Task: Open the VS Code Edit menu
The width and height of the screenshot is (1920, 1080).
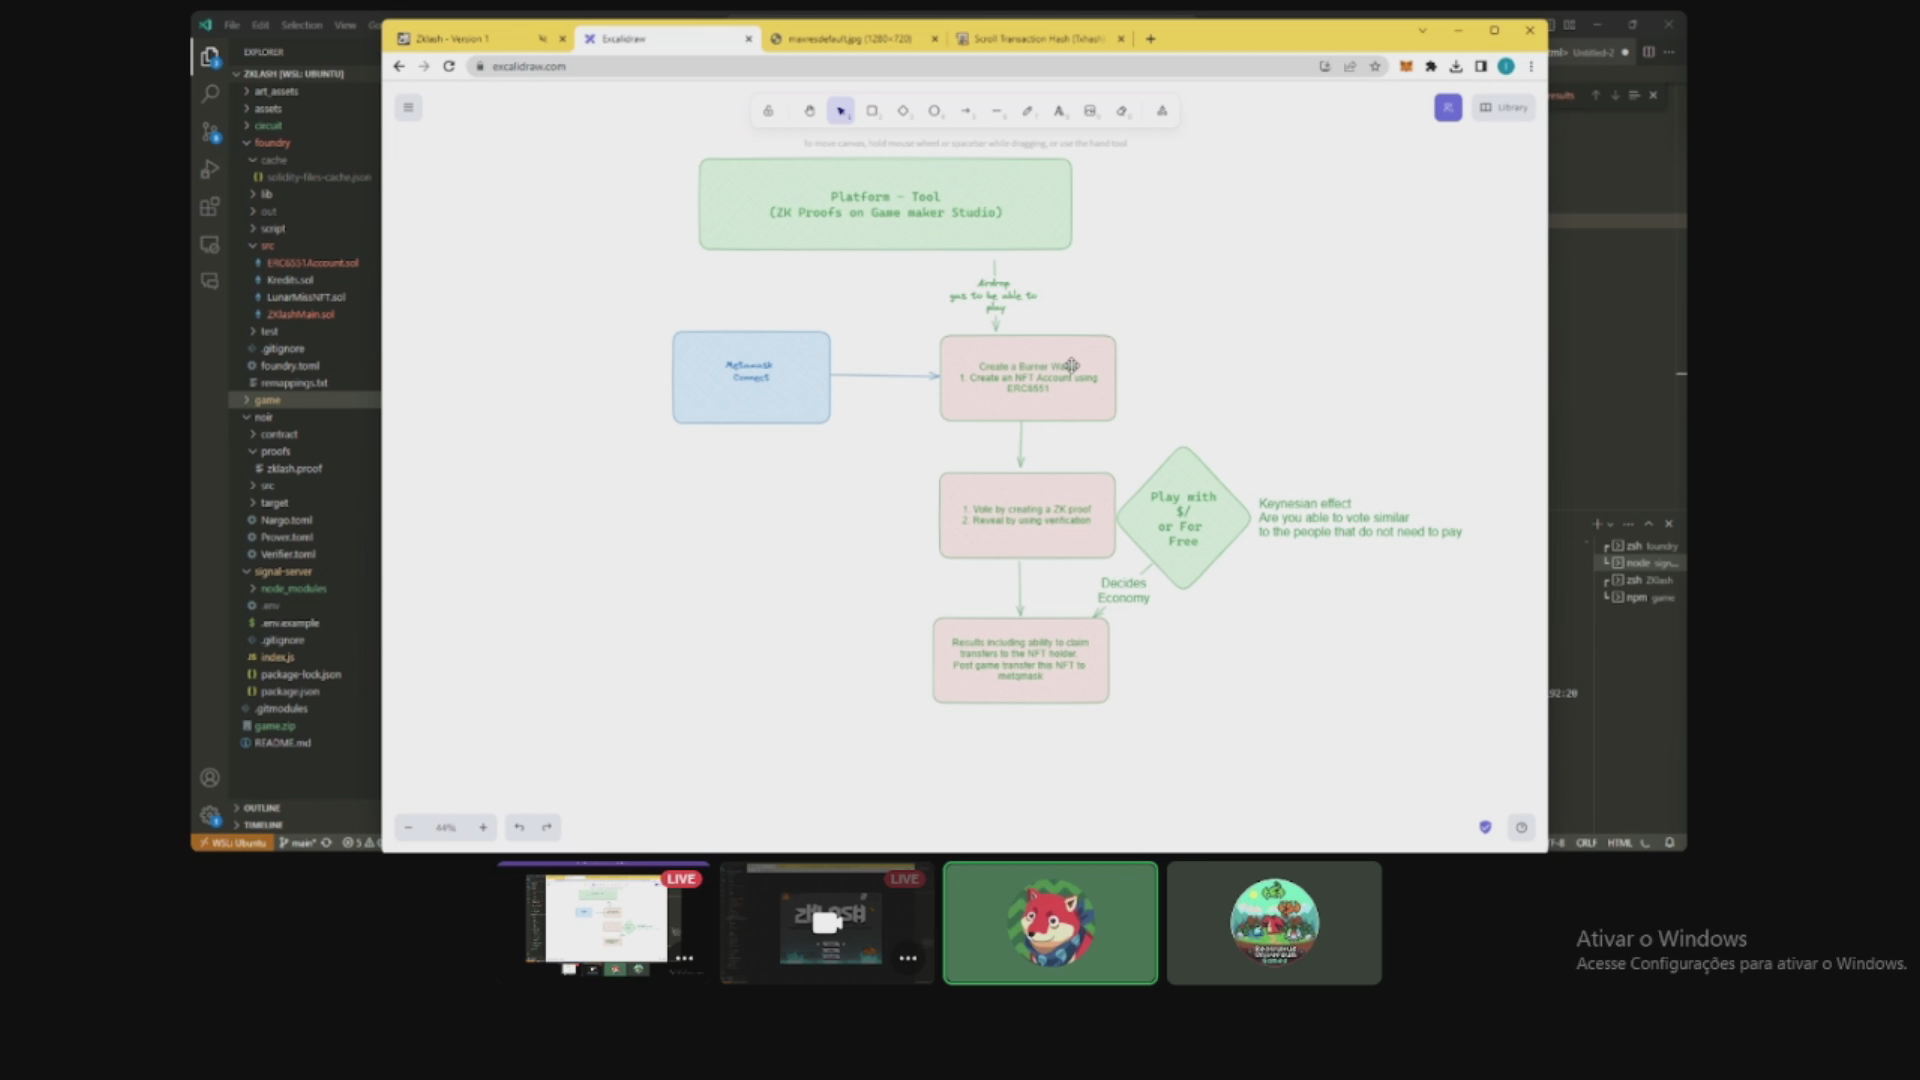Action: (x=261, y=25)
